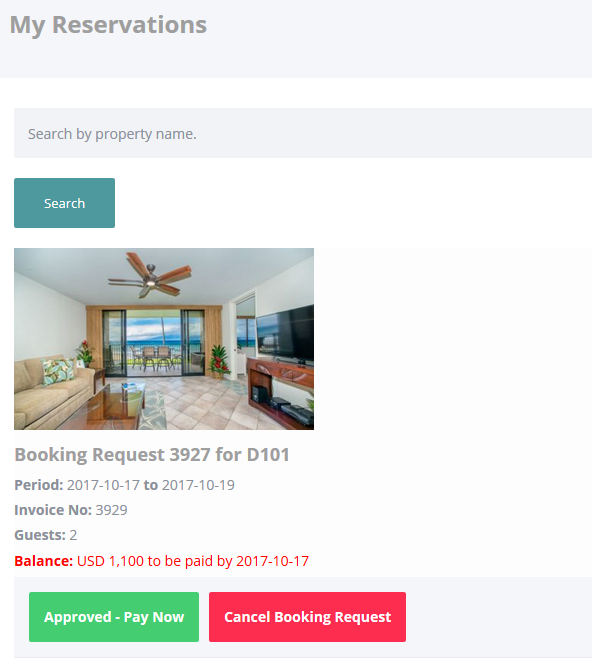592x672 pixels.
Task: Select the invoice number 3929
Action: [x=111, y=510]
